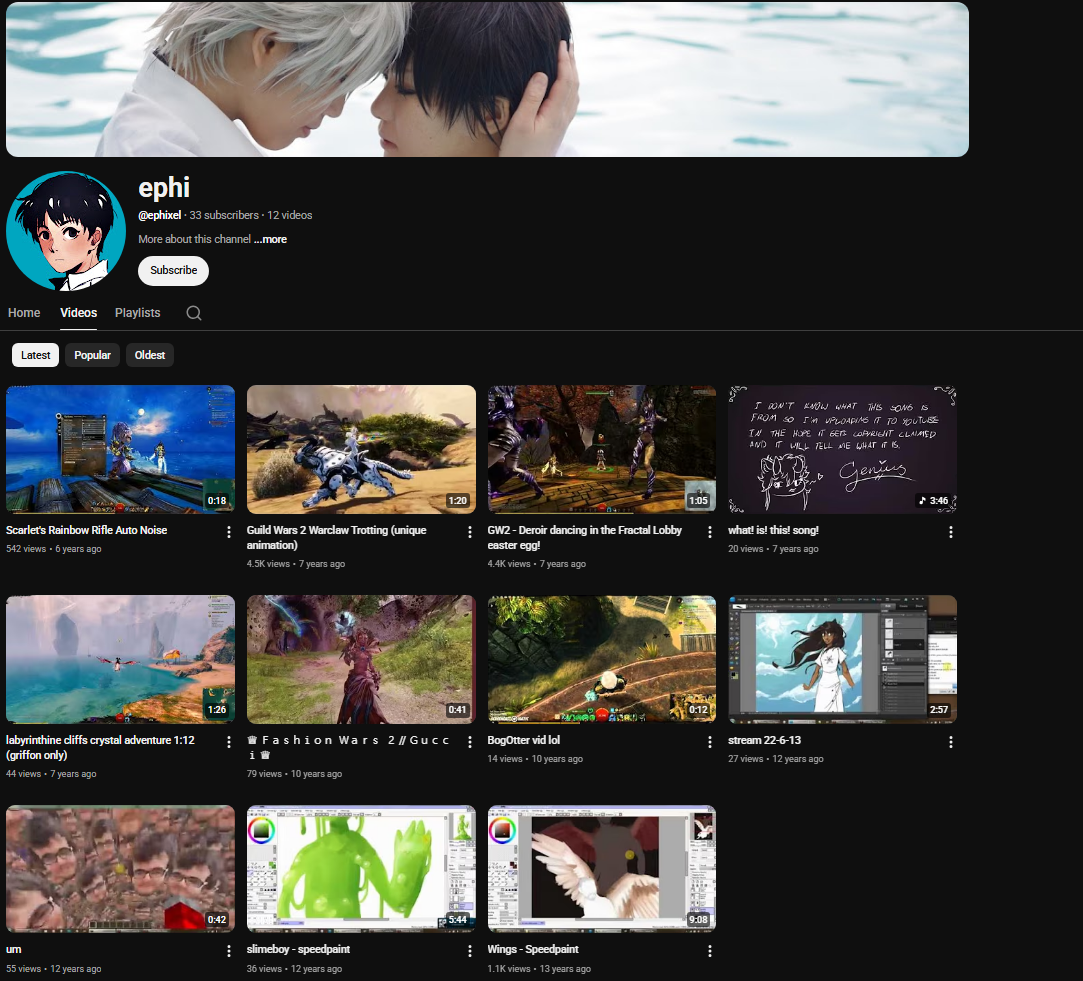
Task: Play Scarlet's Rainbow Rifle Auto Noise thumbnail
Action: tap(120, 449)
